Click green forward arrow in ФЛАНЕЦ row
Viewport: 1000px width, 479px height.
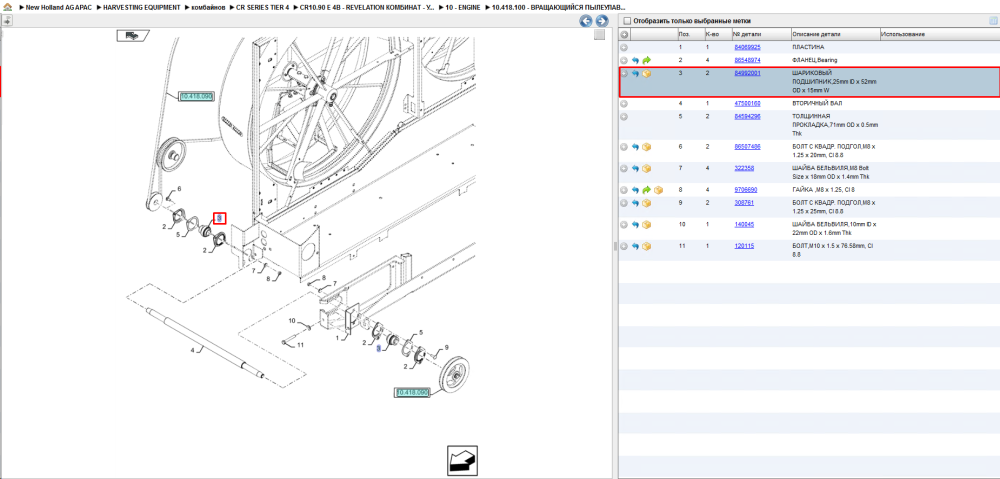coord(647,60)
